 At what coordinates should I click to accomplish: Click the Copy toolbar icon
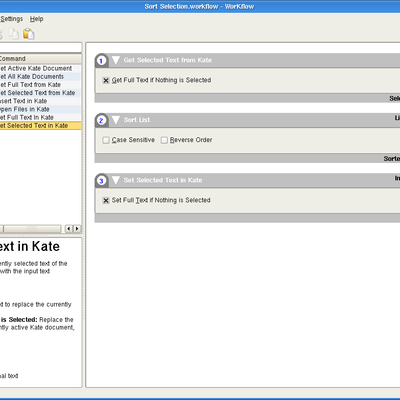coord(14,34)
